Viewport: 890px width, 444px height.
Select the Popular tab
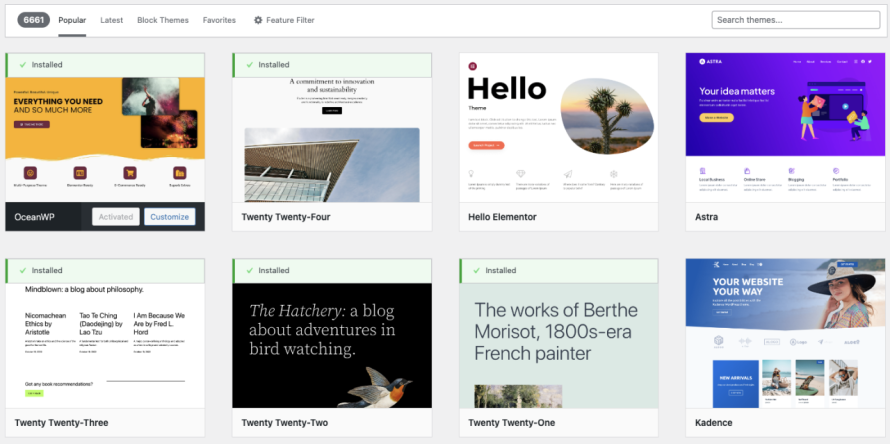[x=72, y=20]
